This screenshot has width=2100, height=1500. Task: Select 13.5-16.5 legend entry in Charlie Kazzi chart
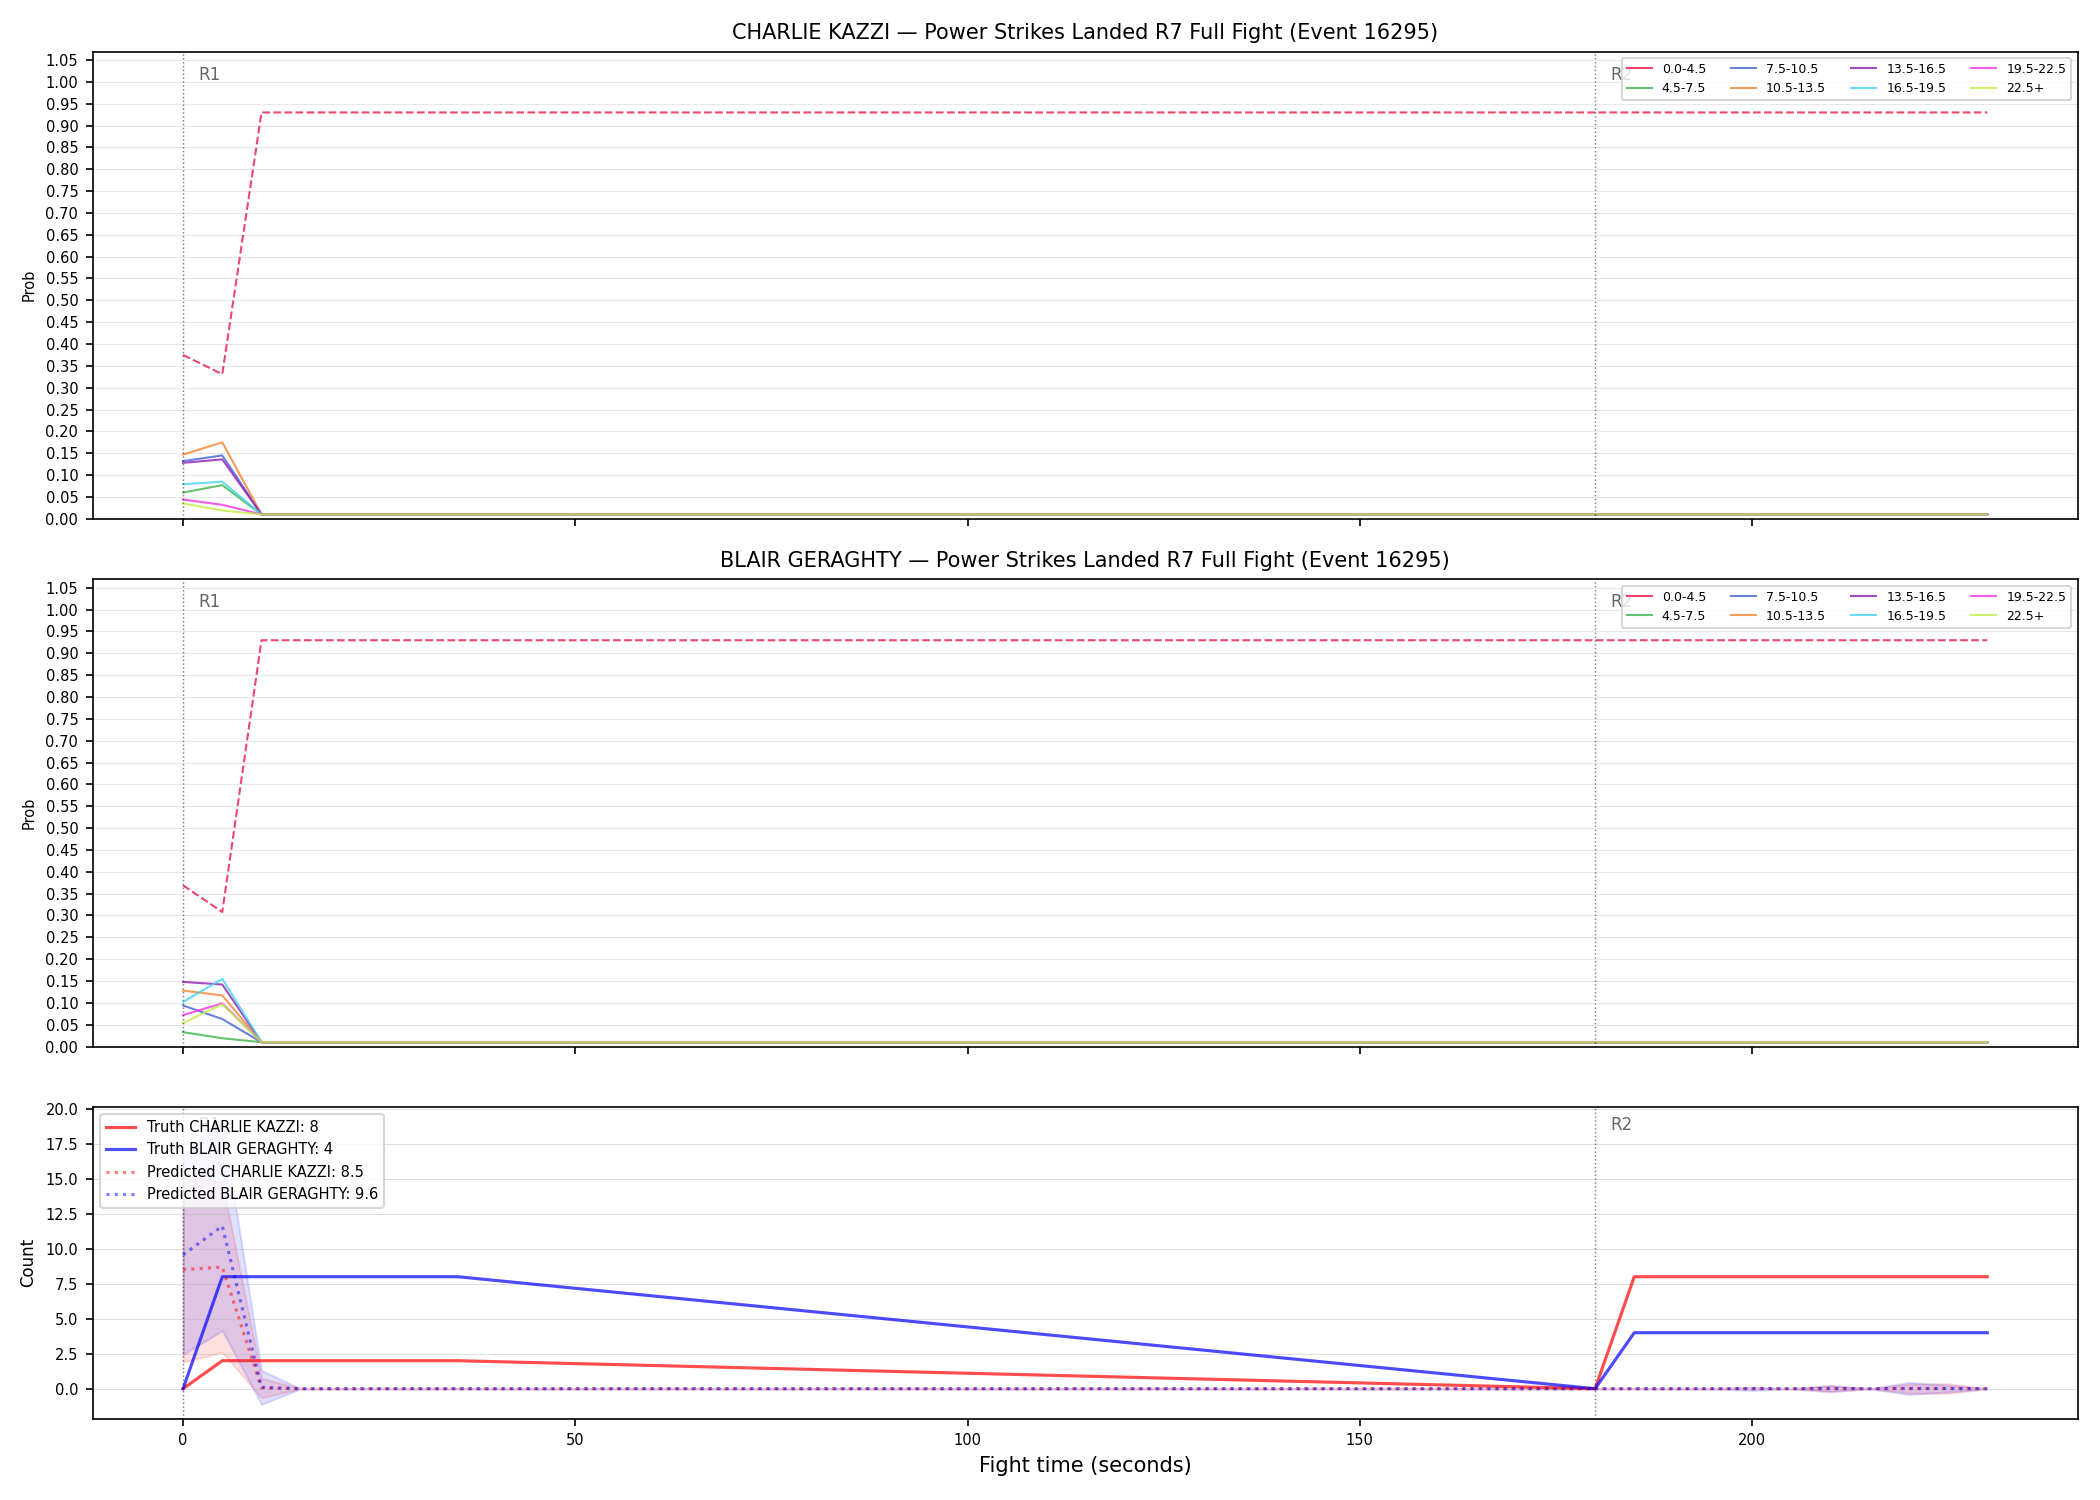click(x=1898, y=69)
